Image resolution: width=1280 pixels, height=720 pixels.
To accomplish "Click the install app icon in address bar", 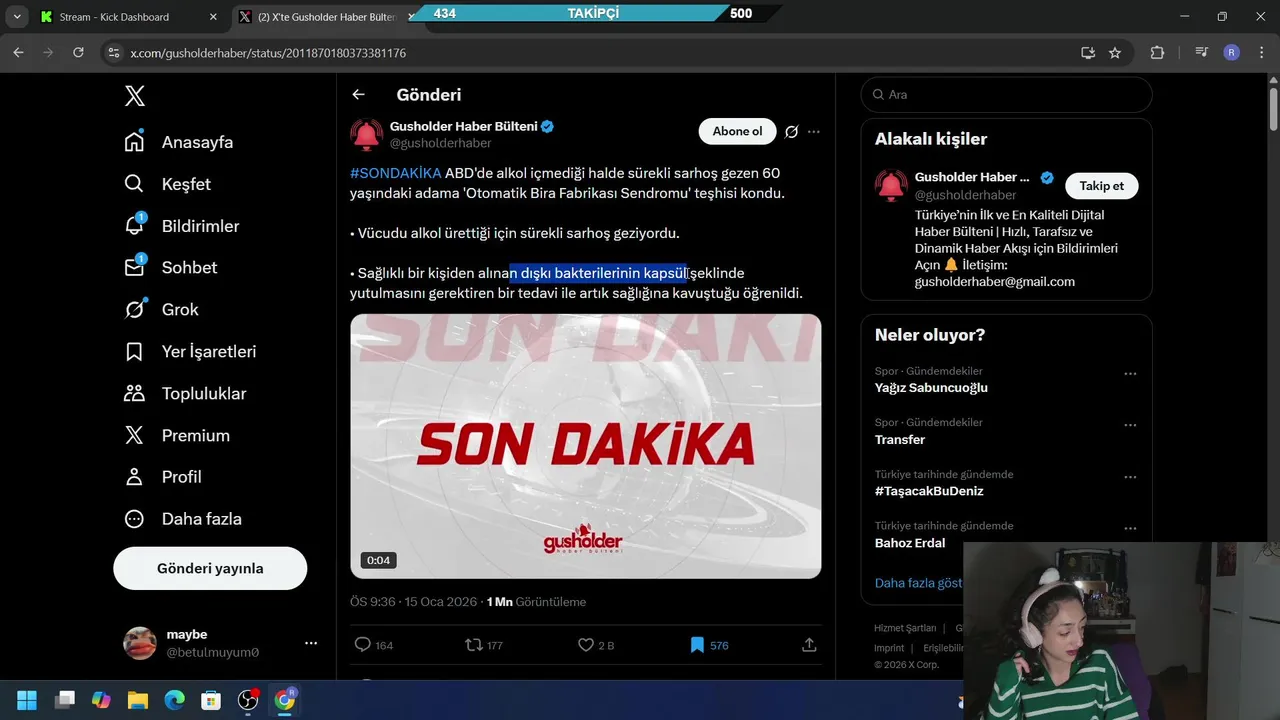I will click(x=1088, y=53).
